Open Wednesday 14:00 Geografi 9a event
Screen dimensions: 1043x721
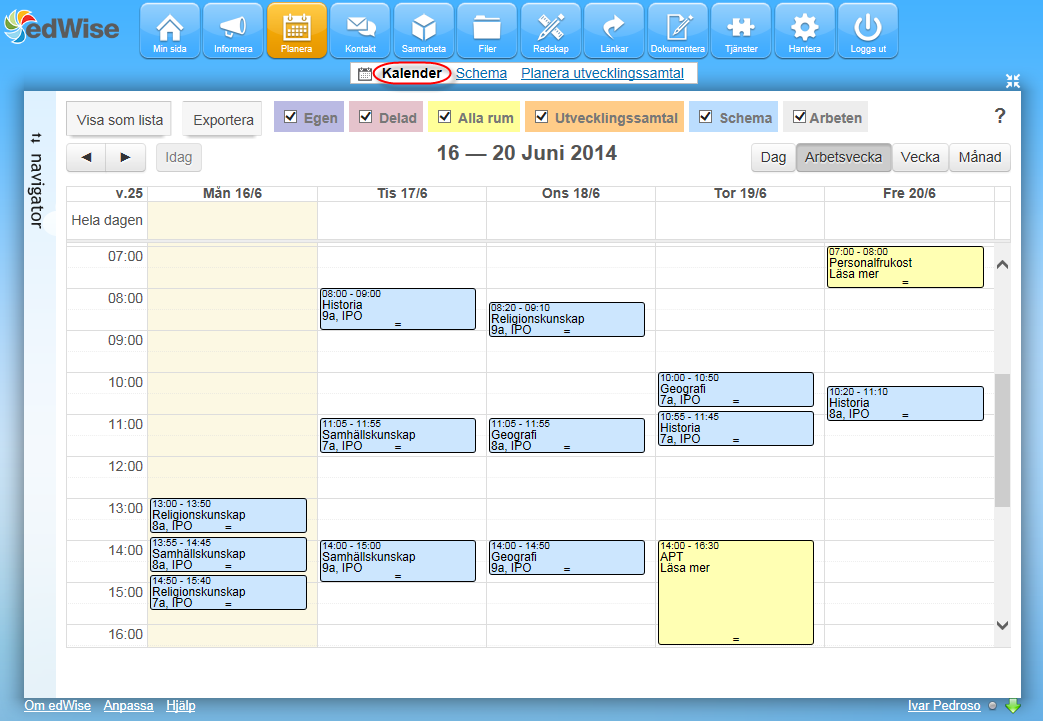point(567,557)
